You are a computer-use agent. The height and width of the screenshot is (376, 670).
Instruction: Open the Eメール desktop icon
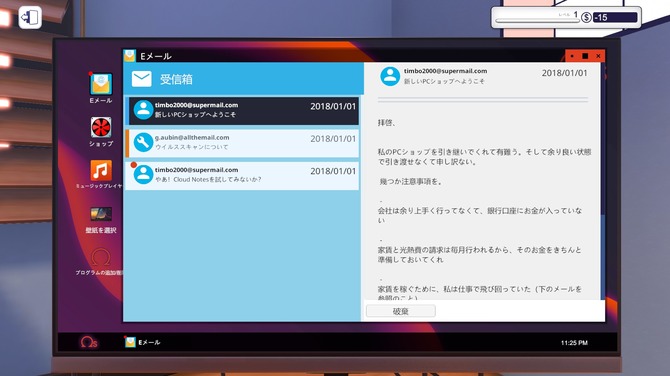pos(101,84)
